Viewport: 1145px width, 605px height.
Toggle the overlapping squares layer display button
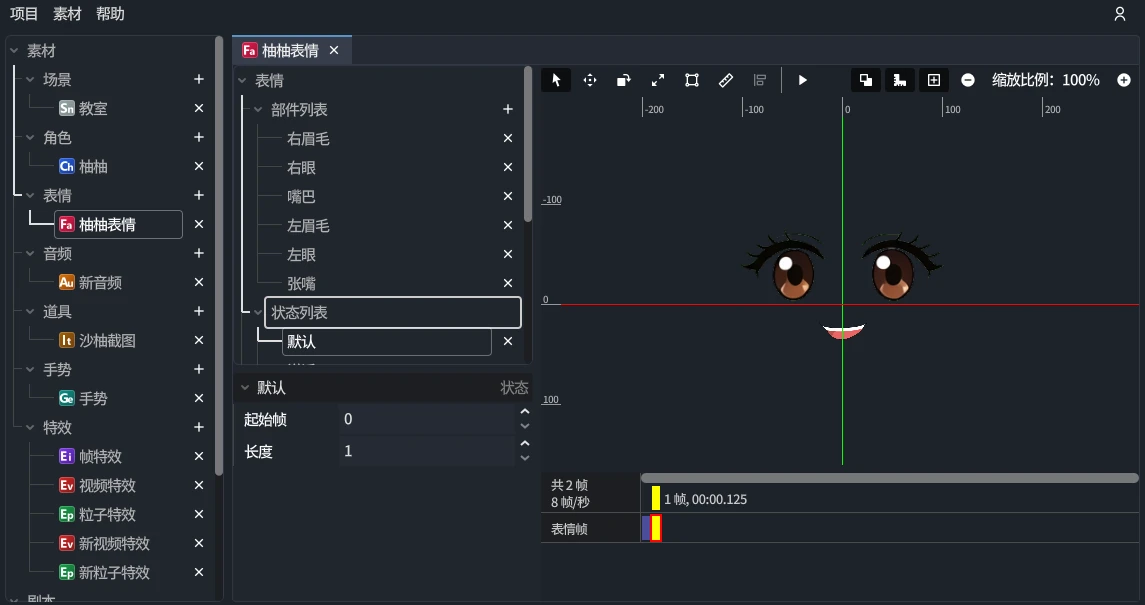tap(866, 80)
